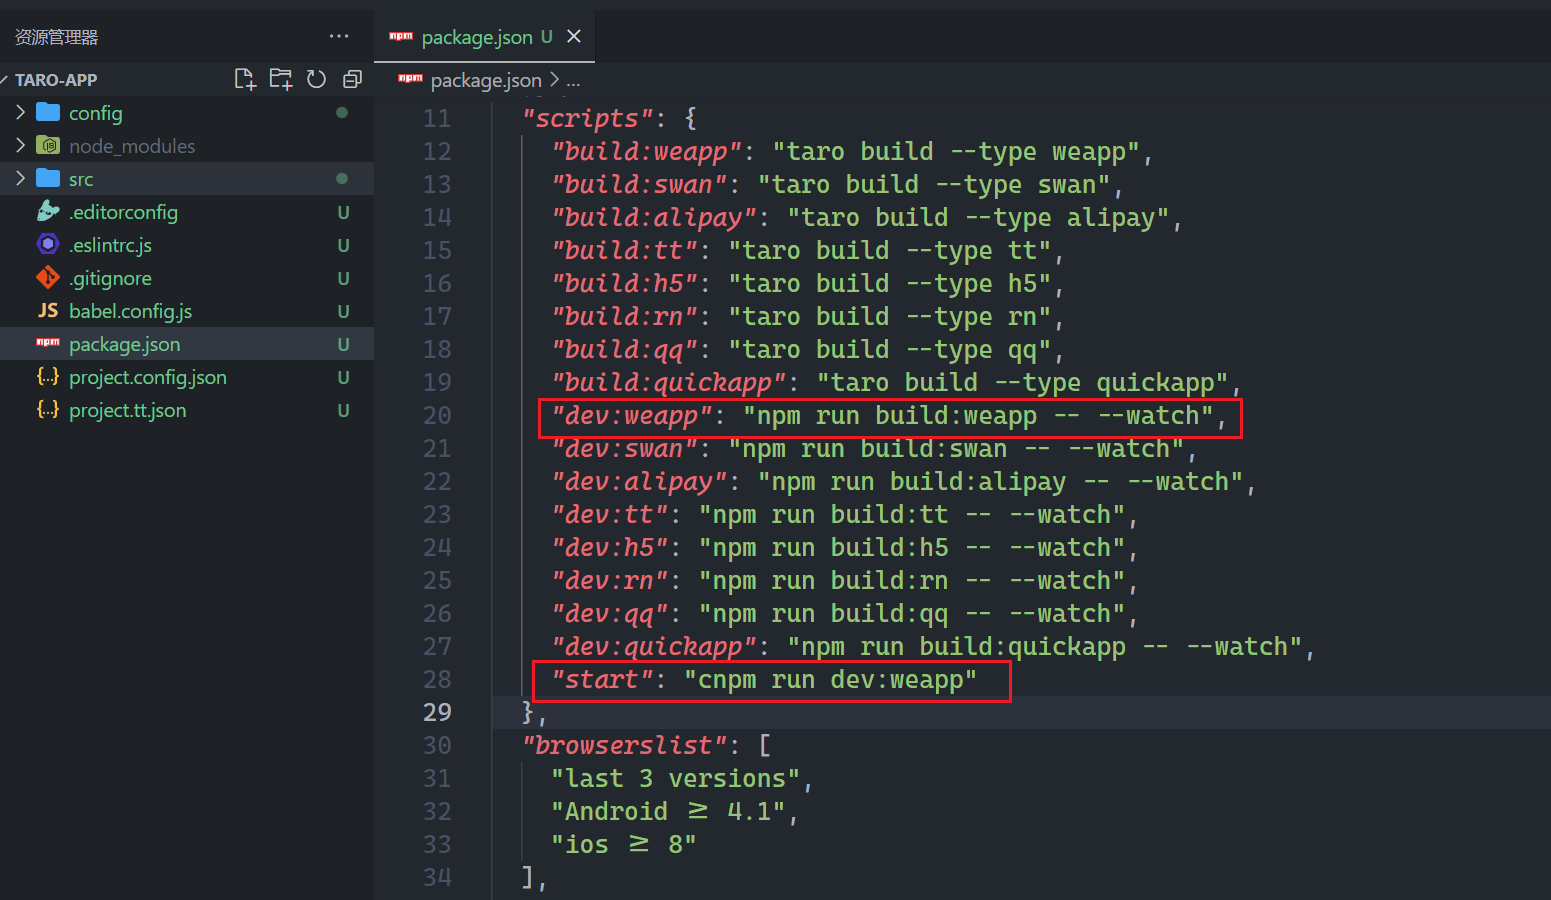The image size is (1551, 900).
Task: Click the "browserslist" key
Action: [625, 745]
